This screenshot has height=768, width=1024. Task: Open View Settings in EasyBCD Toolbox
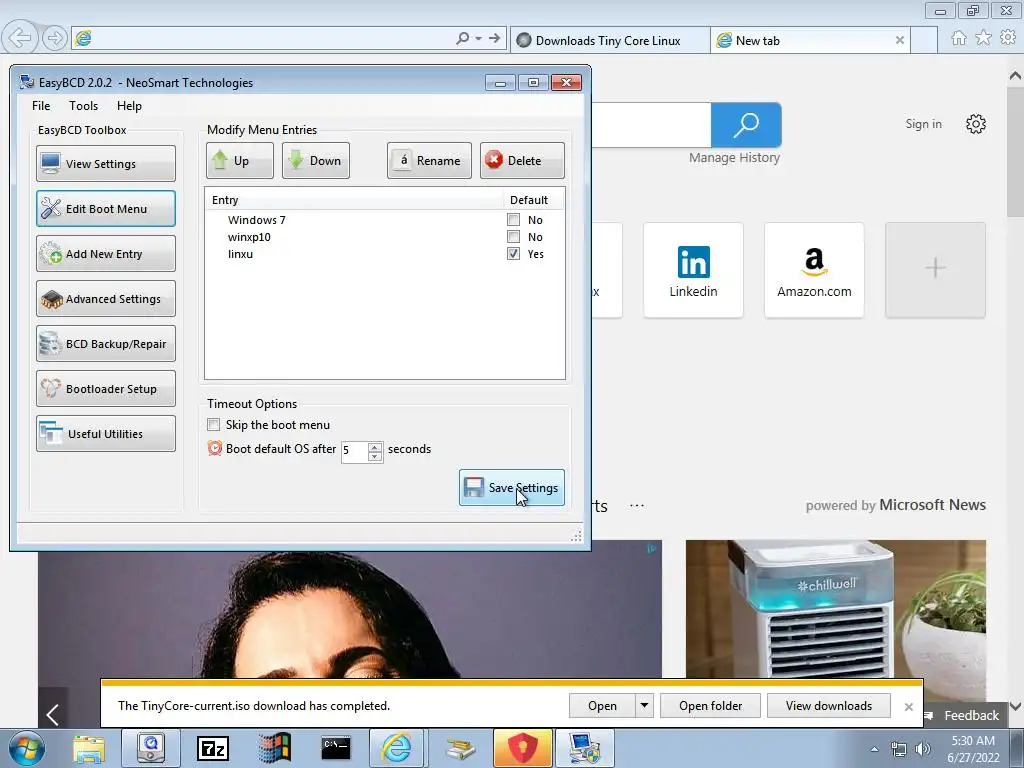106,163
